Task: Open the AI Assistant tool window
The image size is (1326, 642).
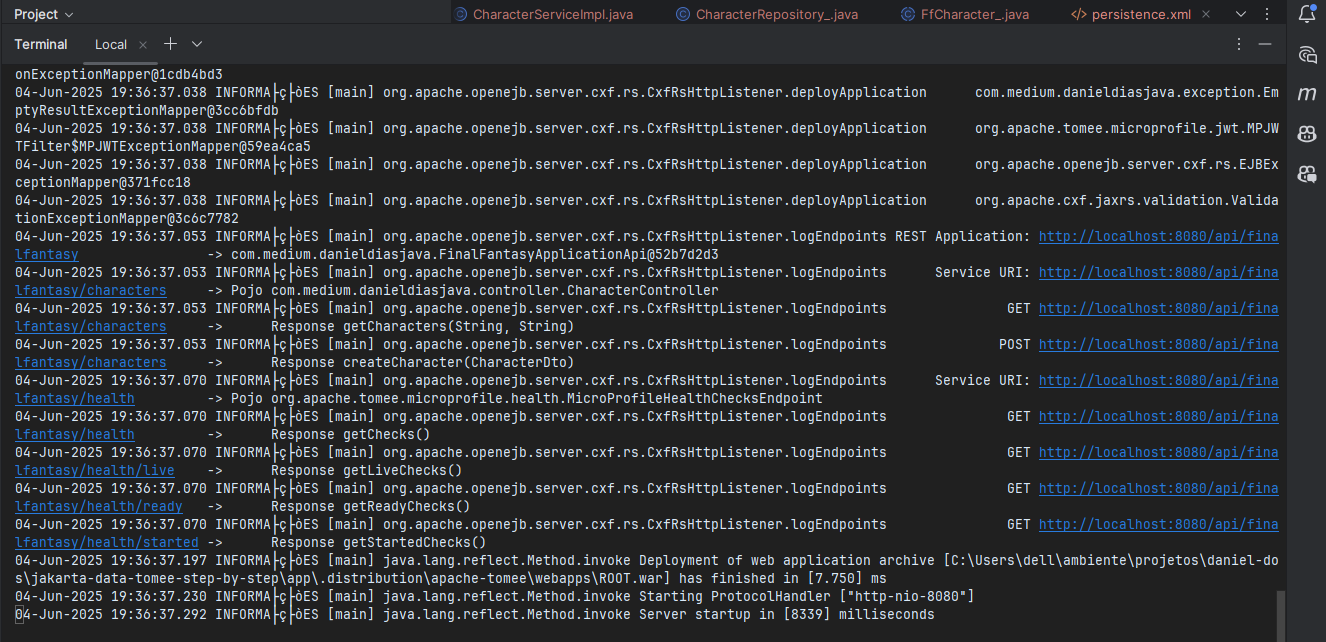Action: (x=1306, y=54)
